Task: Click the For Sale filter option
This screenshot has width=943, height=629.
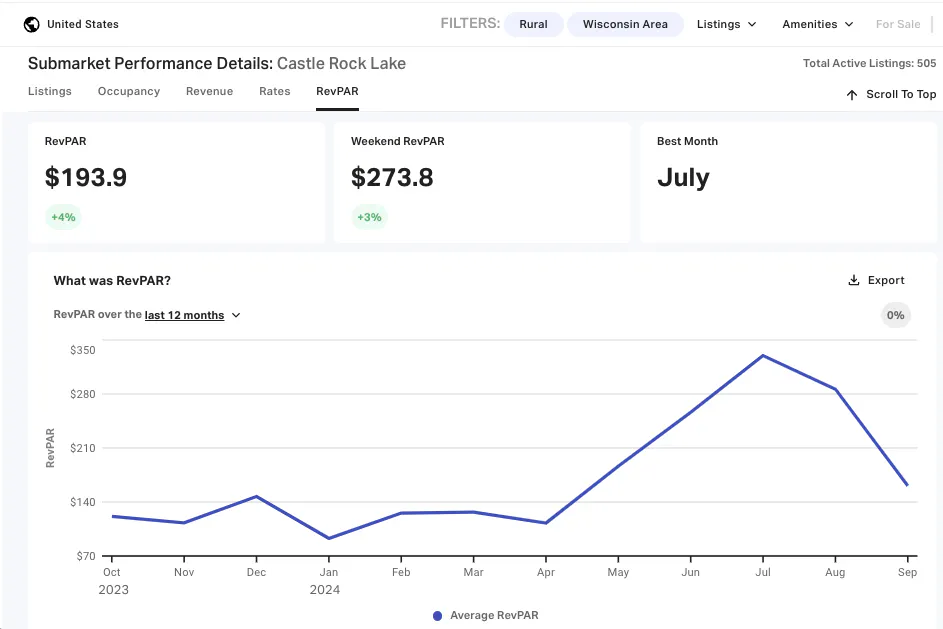Action: coord(898,25)
